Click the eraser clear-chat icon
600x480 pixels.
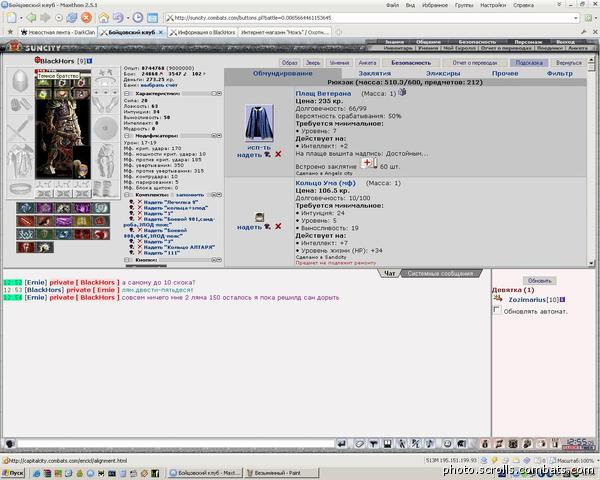coord(359,444)
